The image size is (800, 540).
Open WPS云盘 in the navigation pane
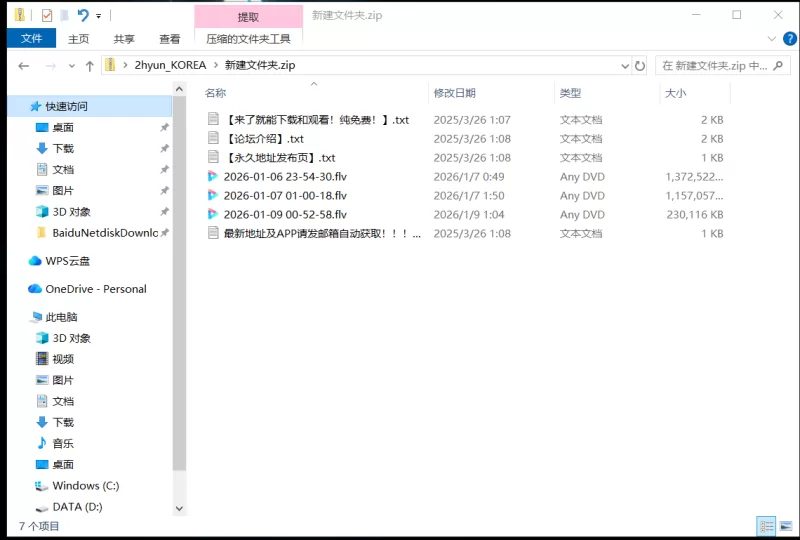click(67, 261)
